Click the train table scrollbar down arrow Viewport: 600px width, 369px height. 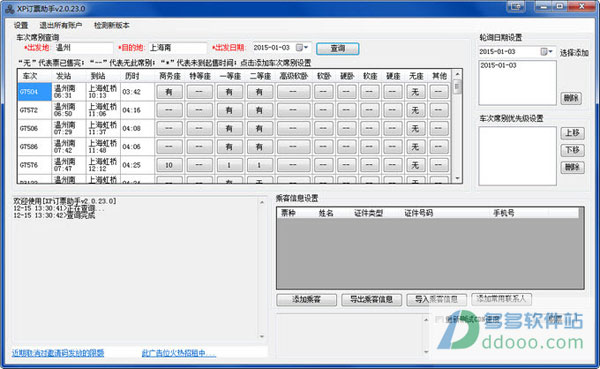tap(457, 178)
